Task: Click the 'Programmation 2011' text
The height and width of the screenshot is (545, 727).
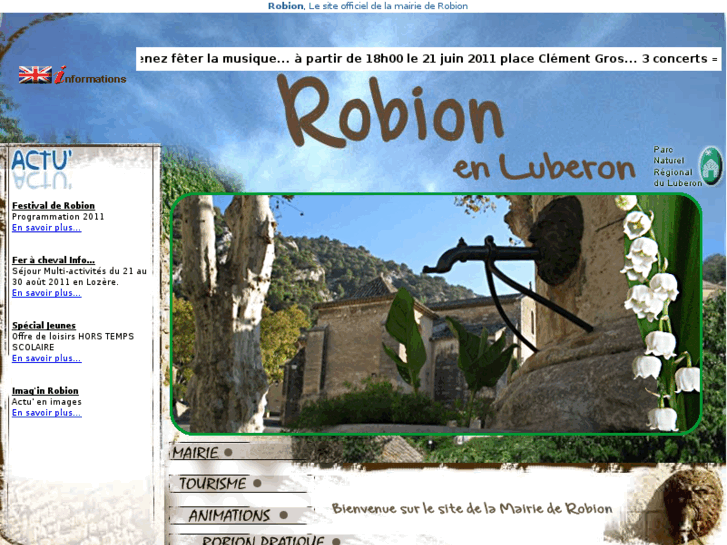Action: (58, 217)
